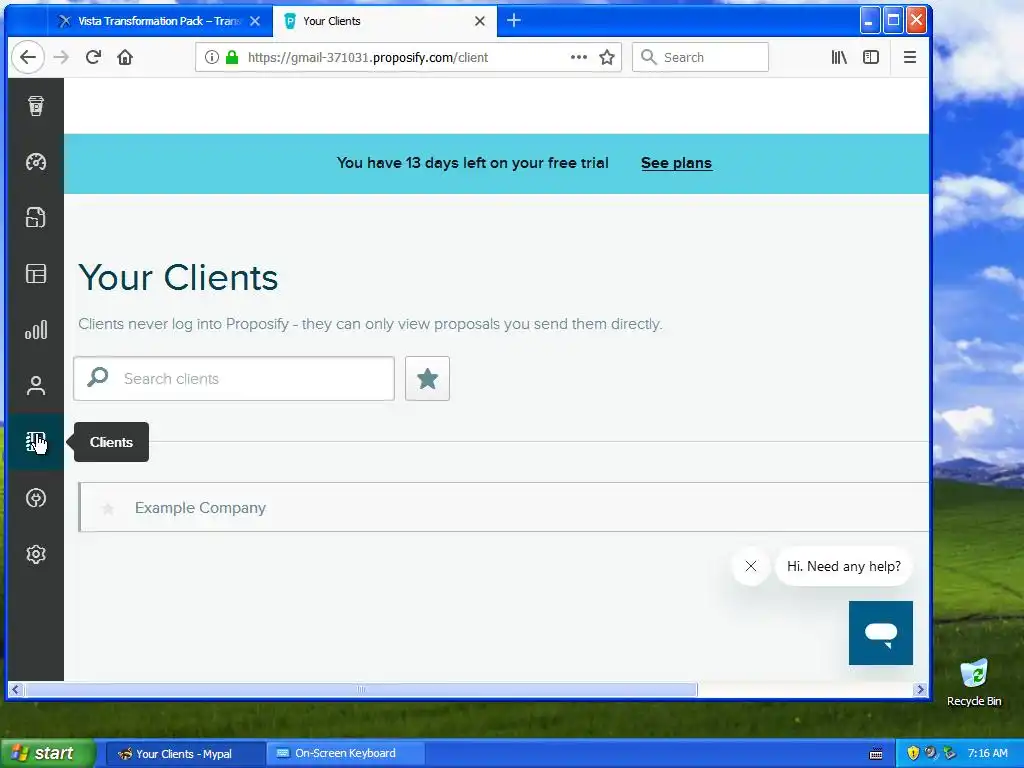Close the Your Clients tab
This screenshot has width=1024, height=768.
tap(480, 21)
